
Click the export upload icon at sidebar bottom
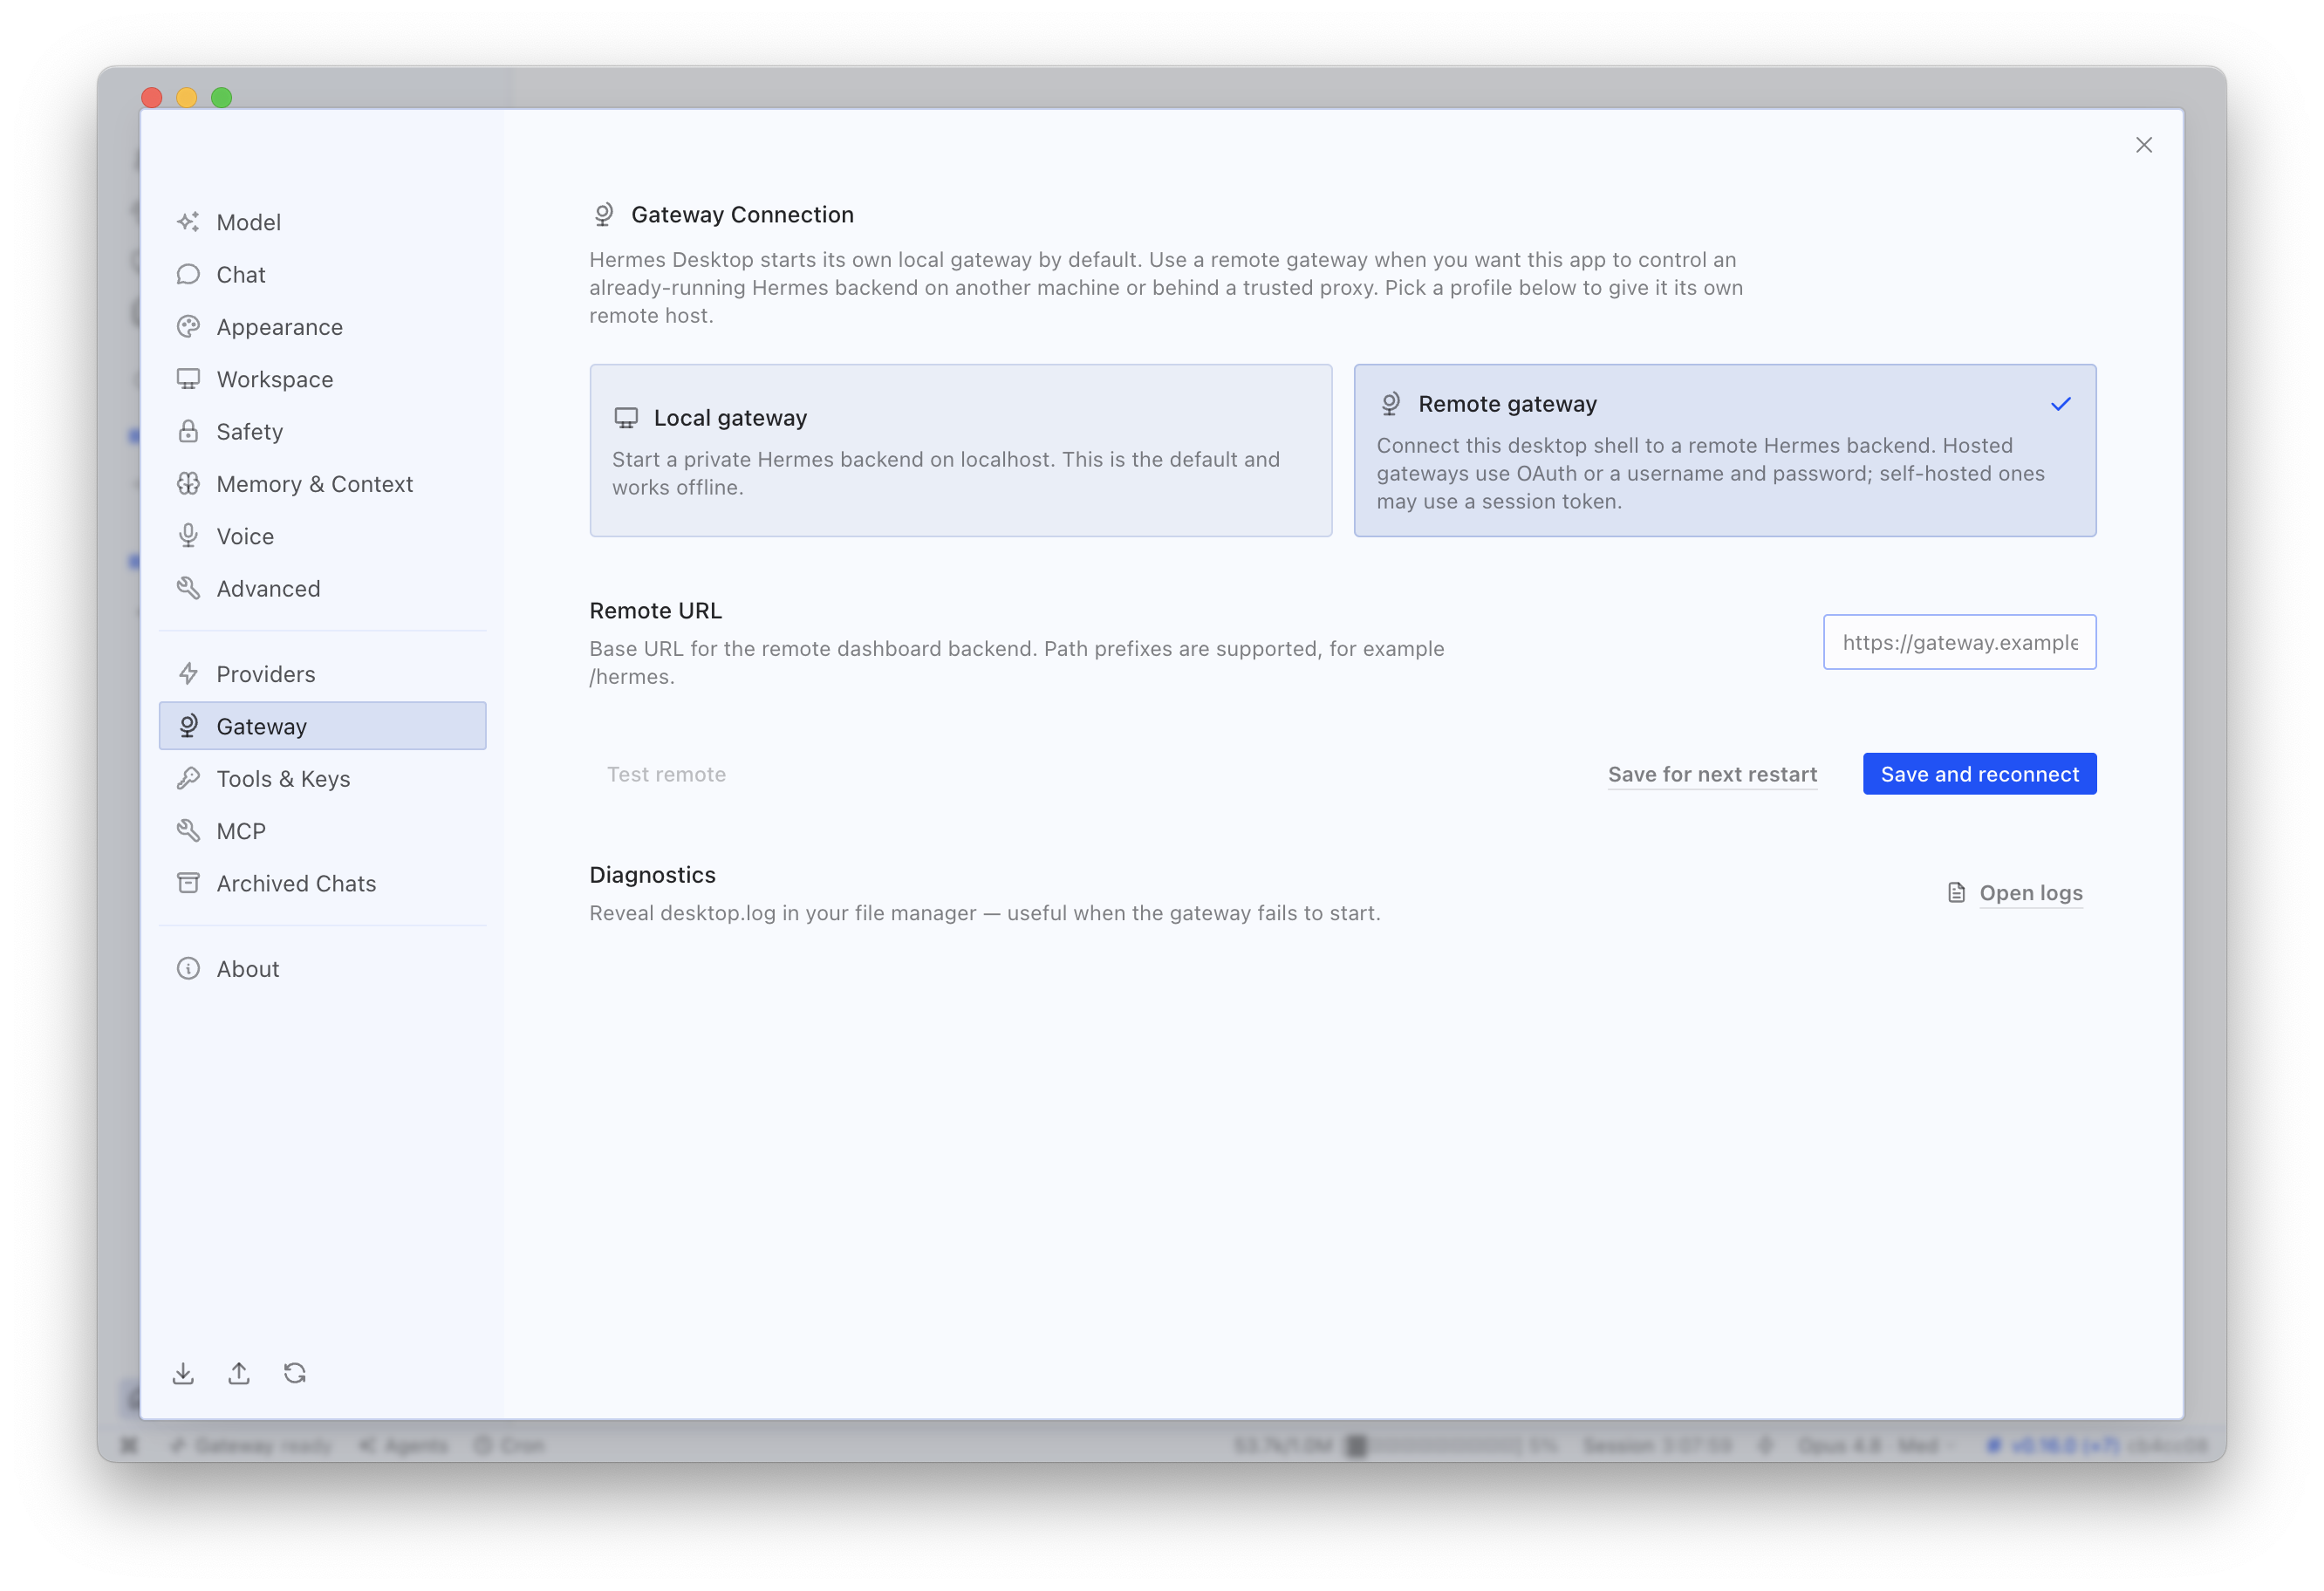point(239,1373)
